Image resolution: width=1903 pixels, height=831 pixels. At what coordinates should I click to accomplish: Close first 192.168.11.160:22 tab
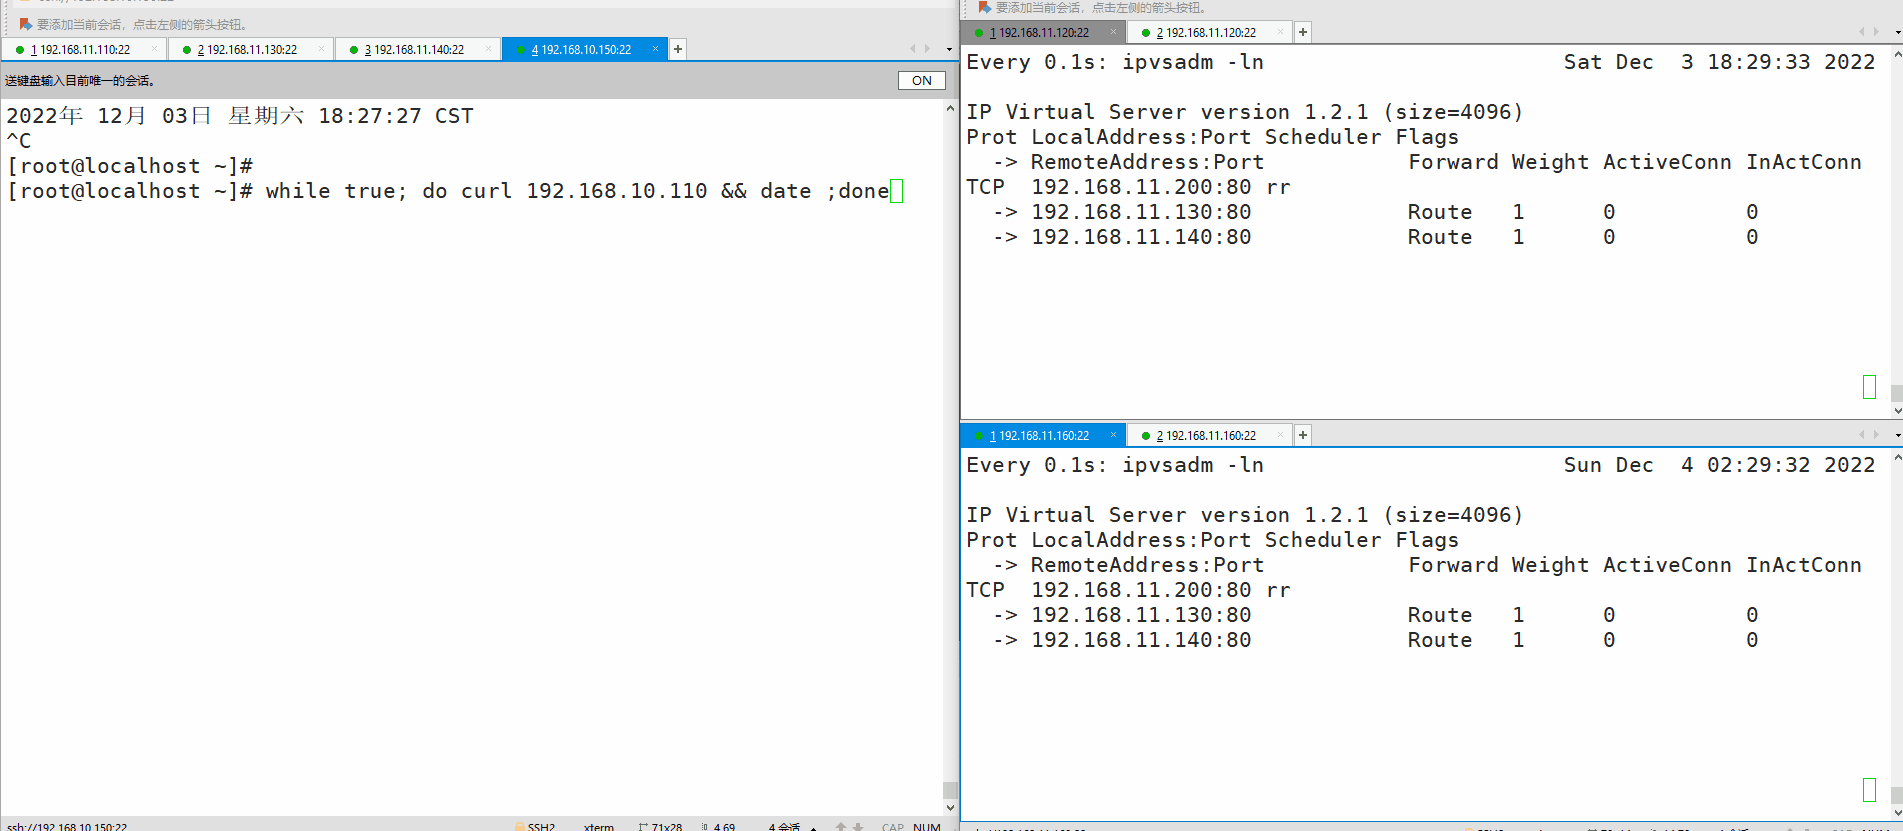coord(1113,435)
